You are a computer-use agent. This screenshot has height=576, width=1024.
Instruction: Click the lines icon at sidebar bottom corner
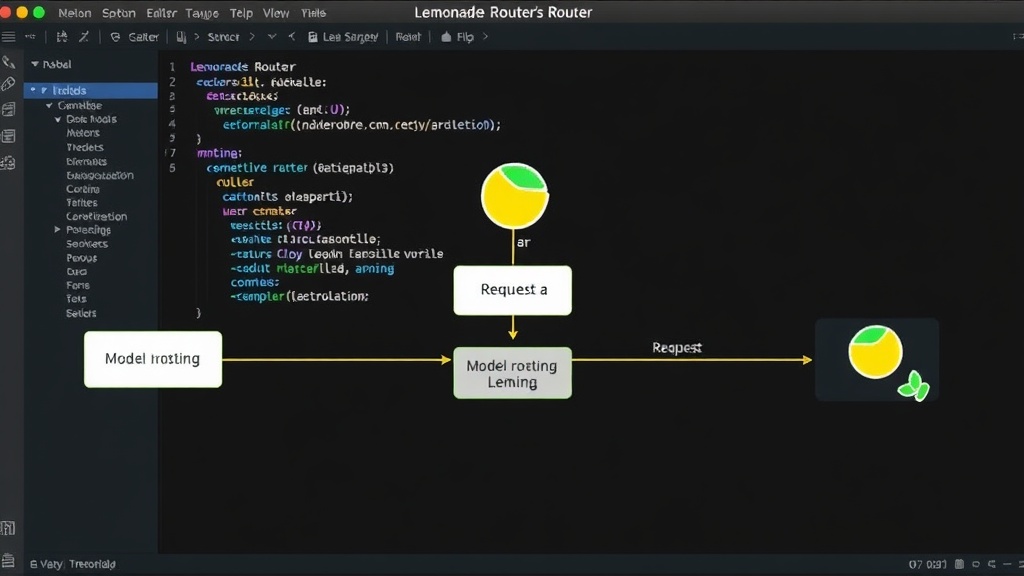tap(8, 560)
